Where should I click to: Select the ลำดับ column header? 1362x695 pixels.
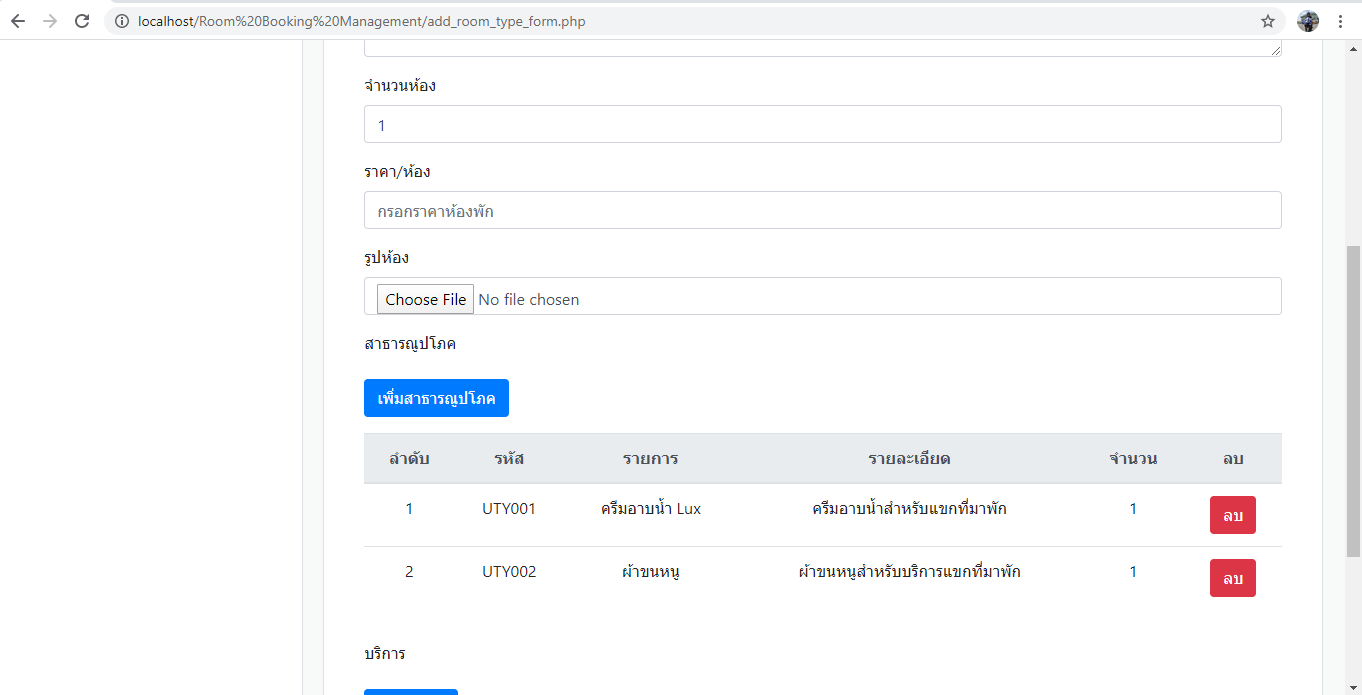(409, 459)
